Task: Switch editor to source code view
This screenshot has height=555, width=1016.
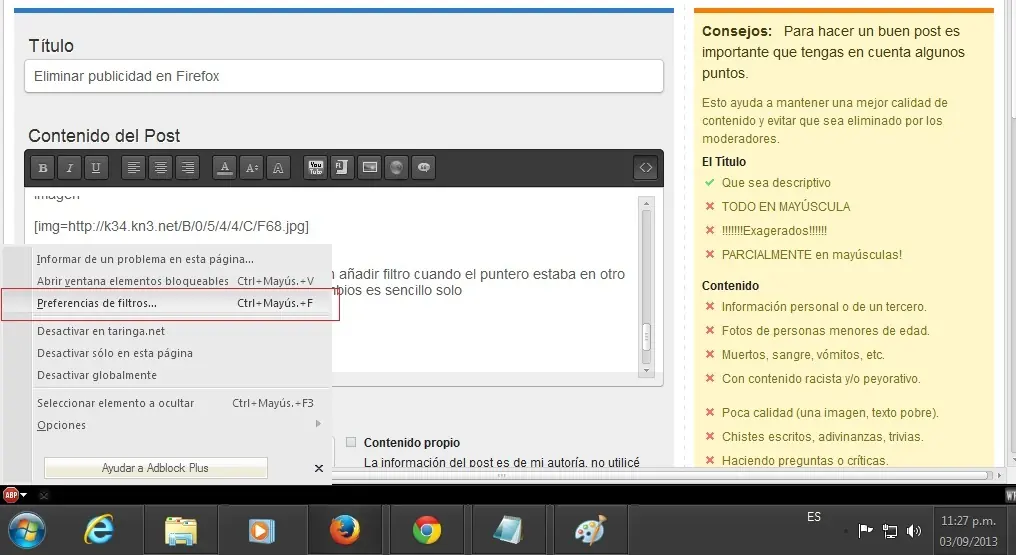Action: click(x=645, y=168)
